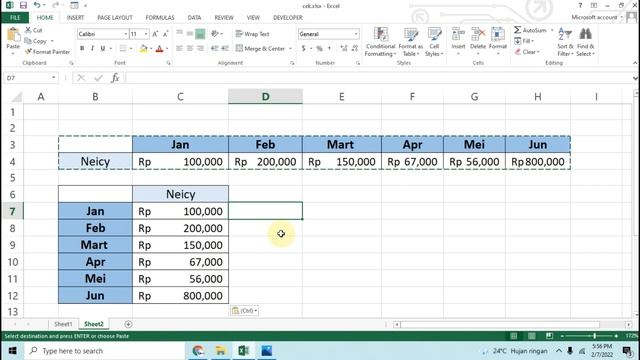
Task: Open Windows Start menu
Action: click(x=12, y=351)
